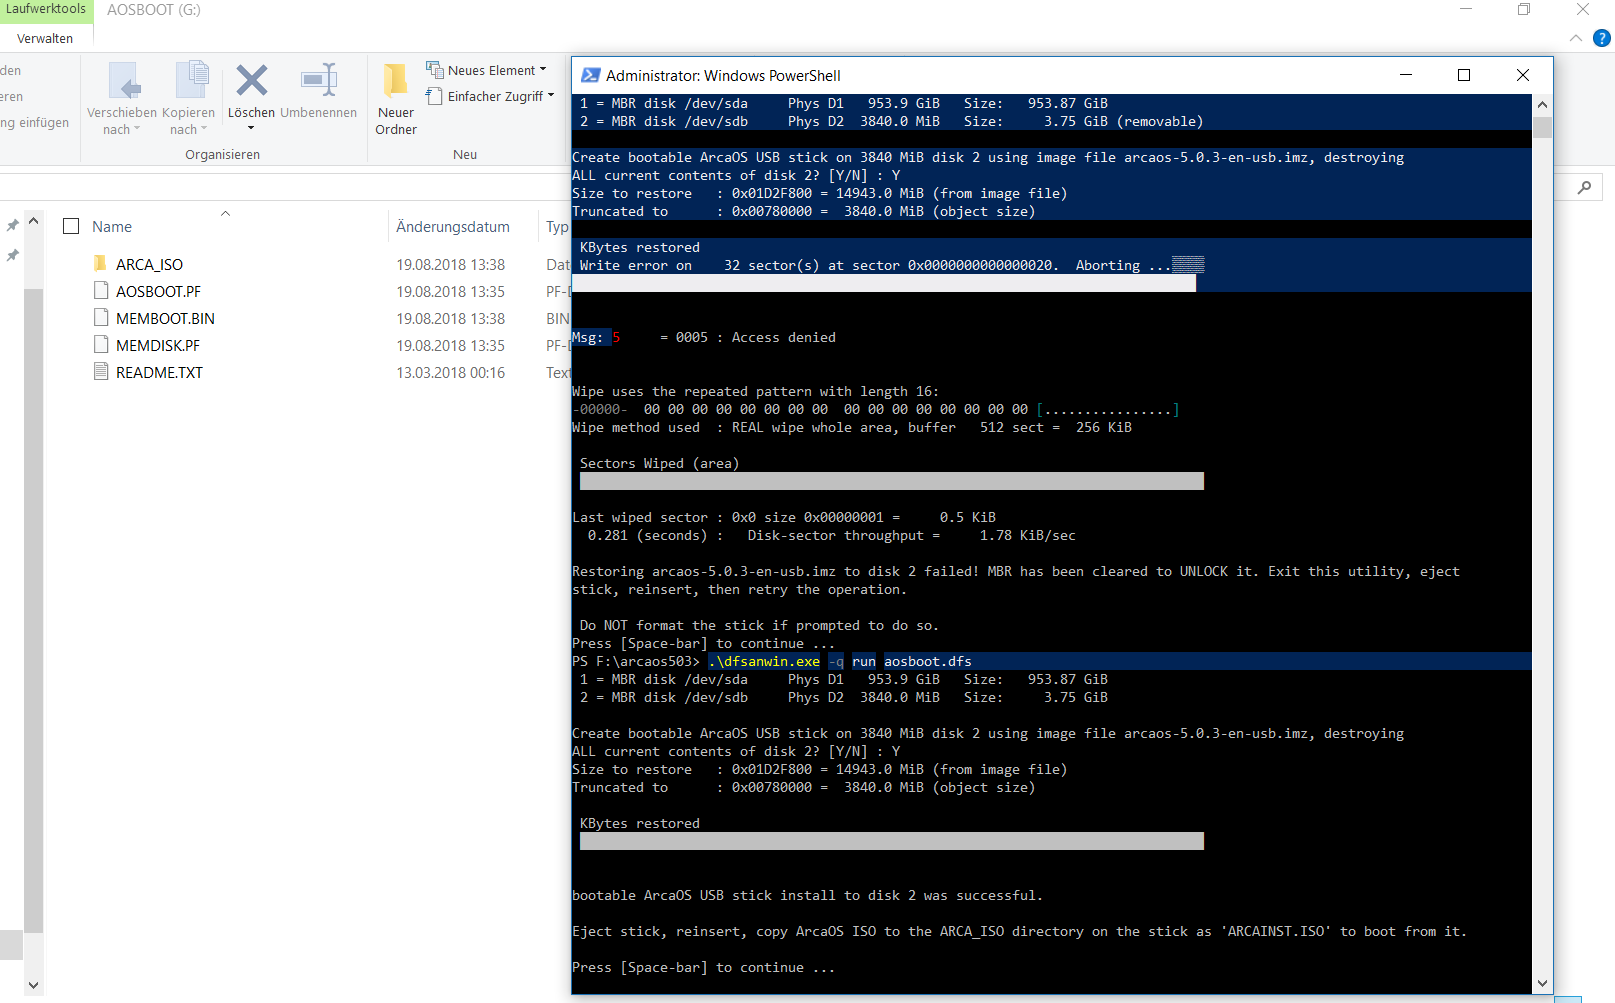Click the final 'Press [Space-bar] to continue' line
1615x1003 pixels.
click(x=704, y=967)
